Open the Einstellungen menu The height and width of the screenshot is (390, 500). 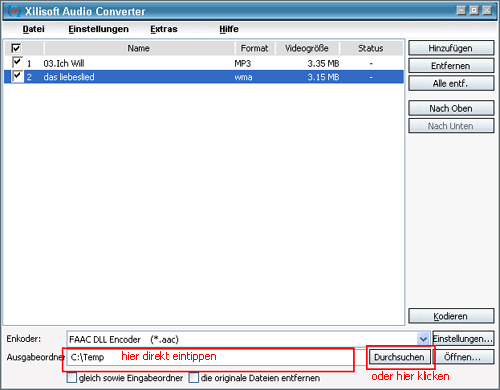click(98, 29)
